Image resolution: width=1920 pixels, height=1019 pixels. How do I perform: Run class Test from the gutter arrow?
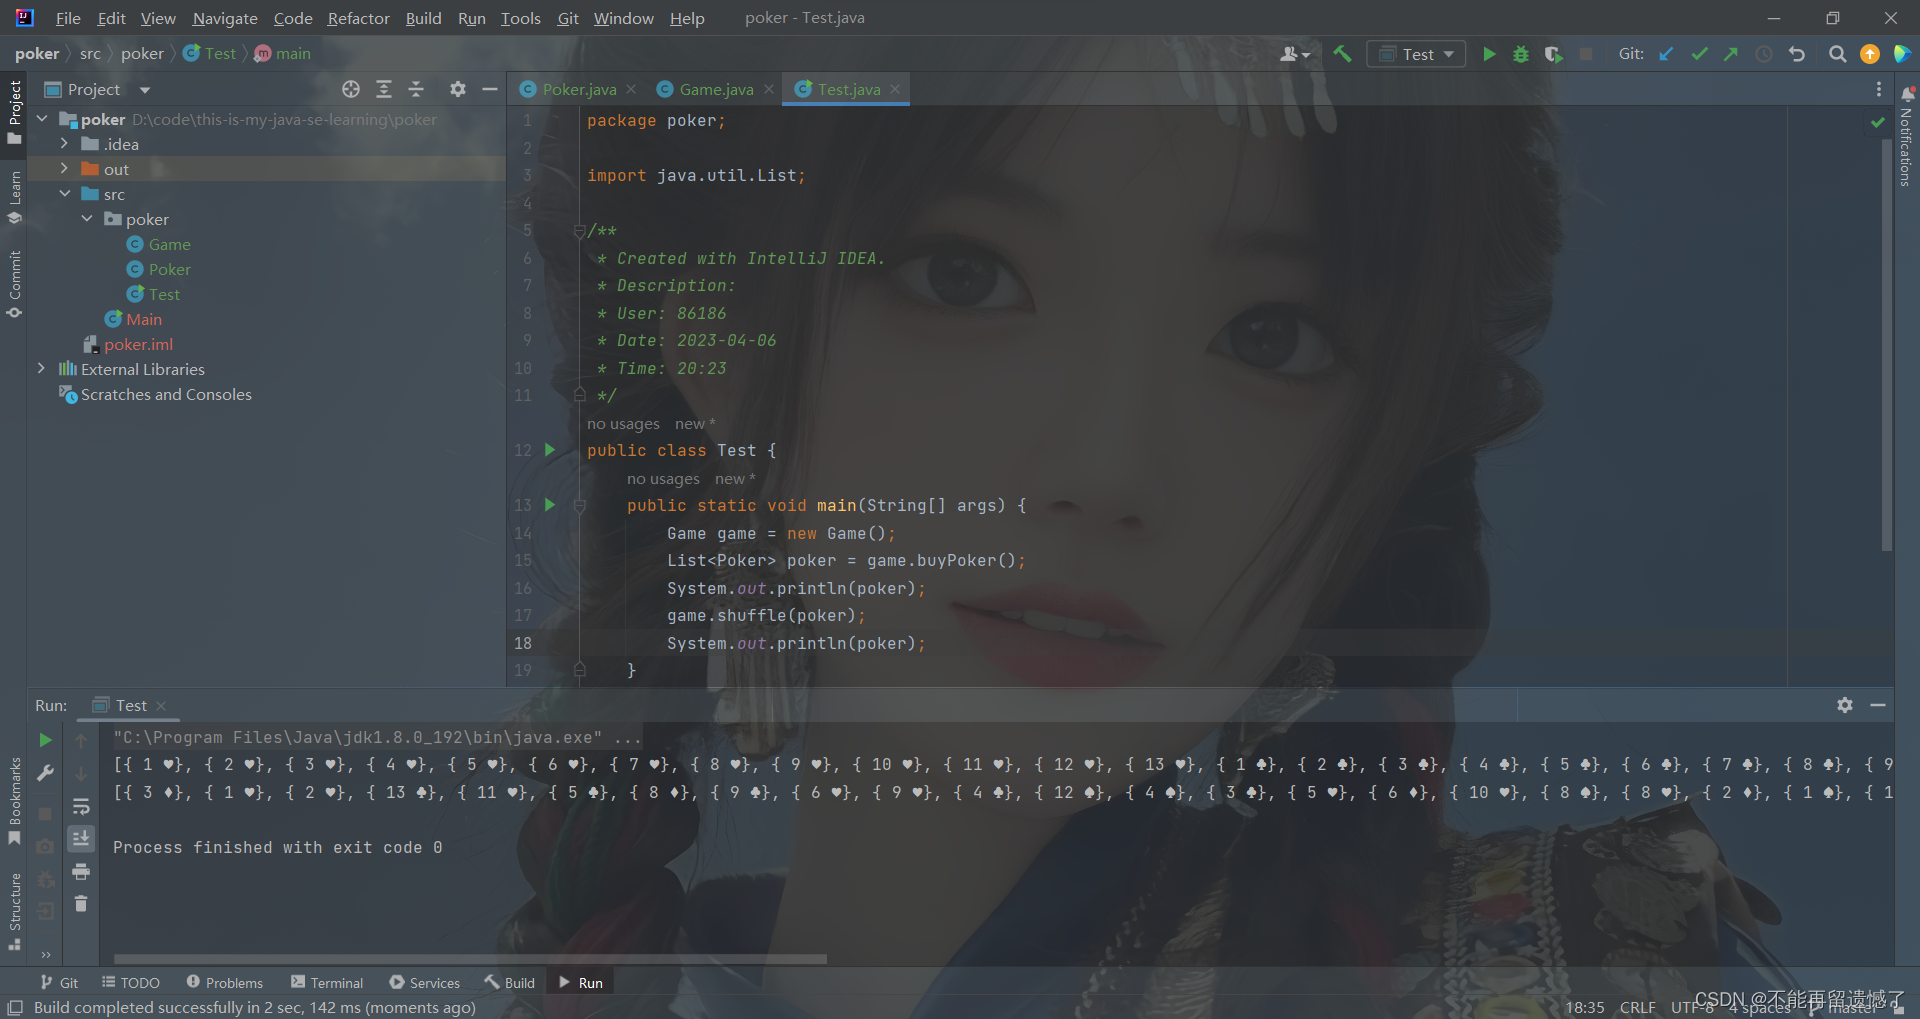(x=549, y=450)
